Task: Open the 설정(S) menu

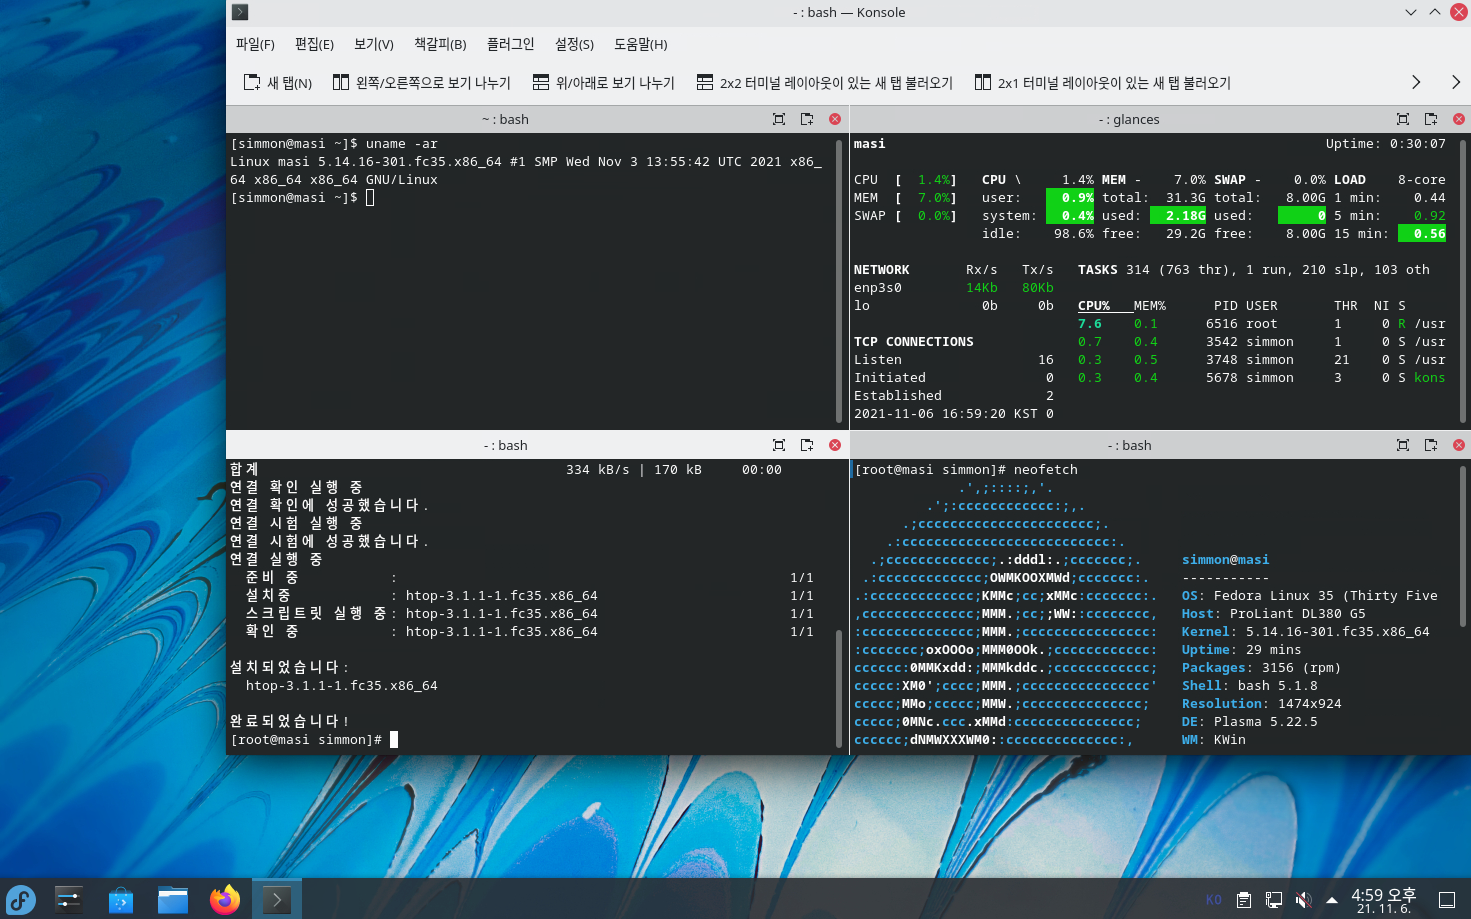Action: coord(574,44)
